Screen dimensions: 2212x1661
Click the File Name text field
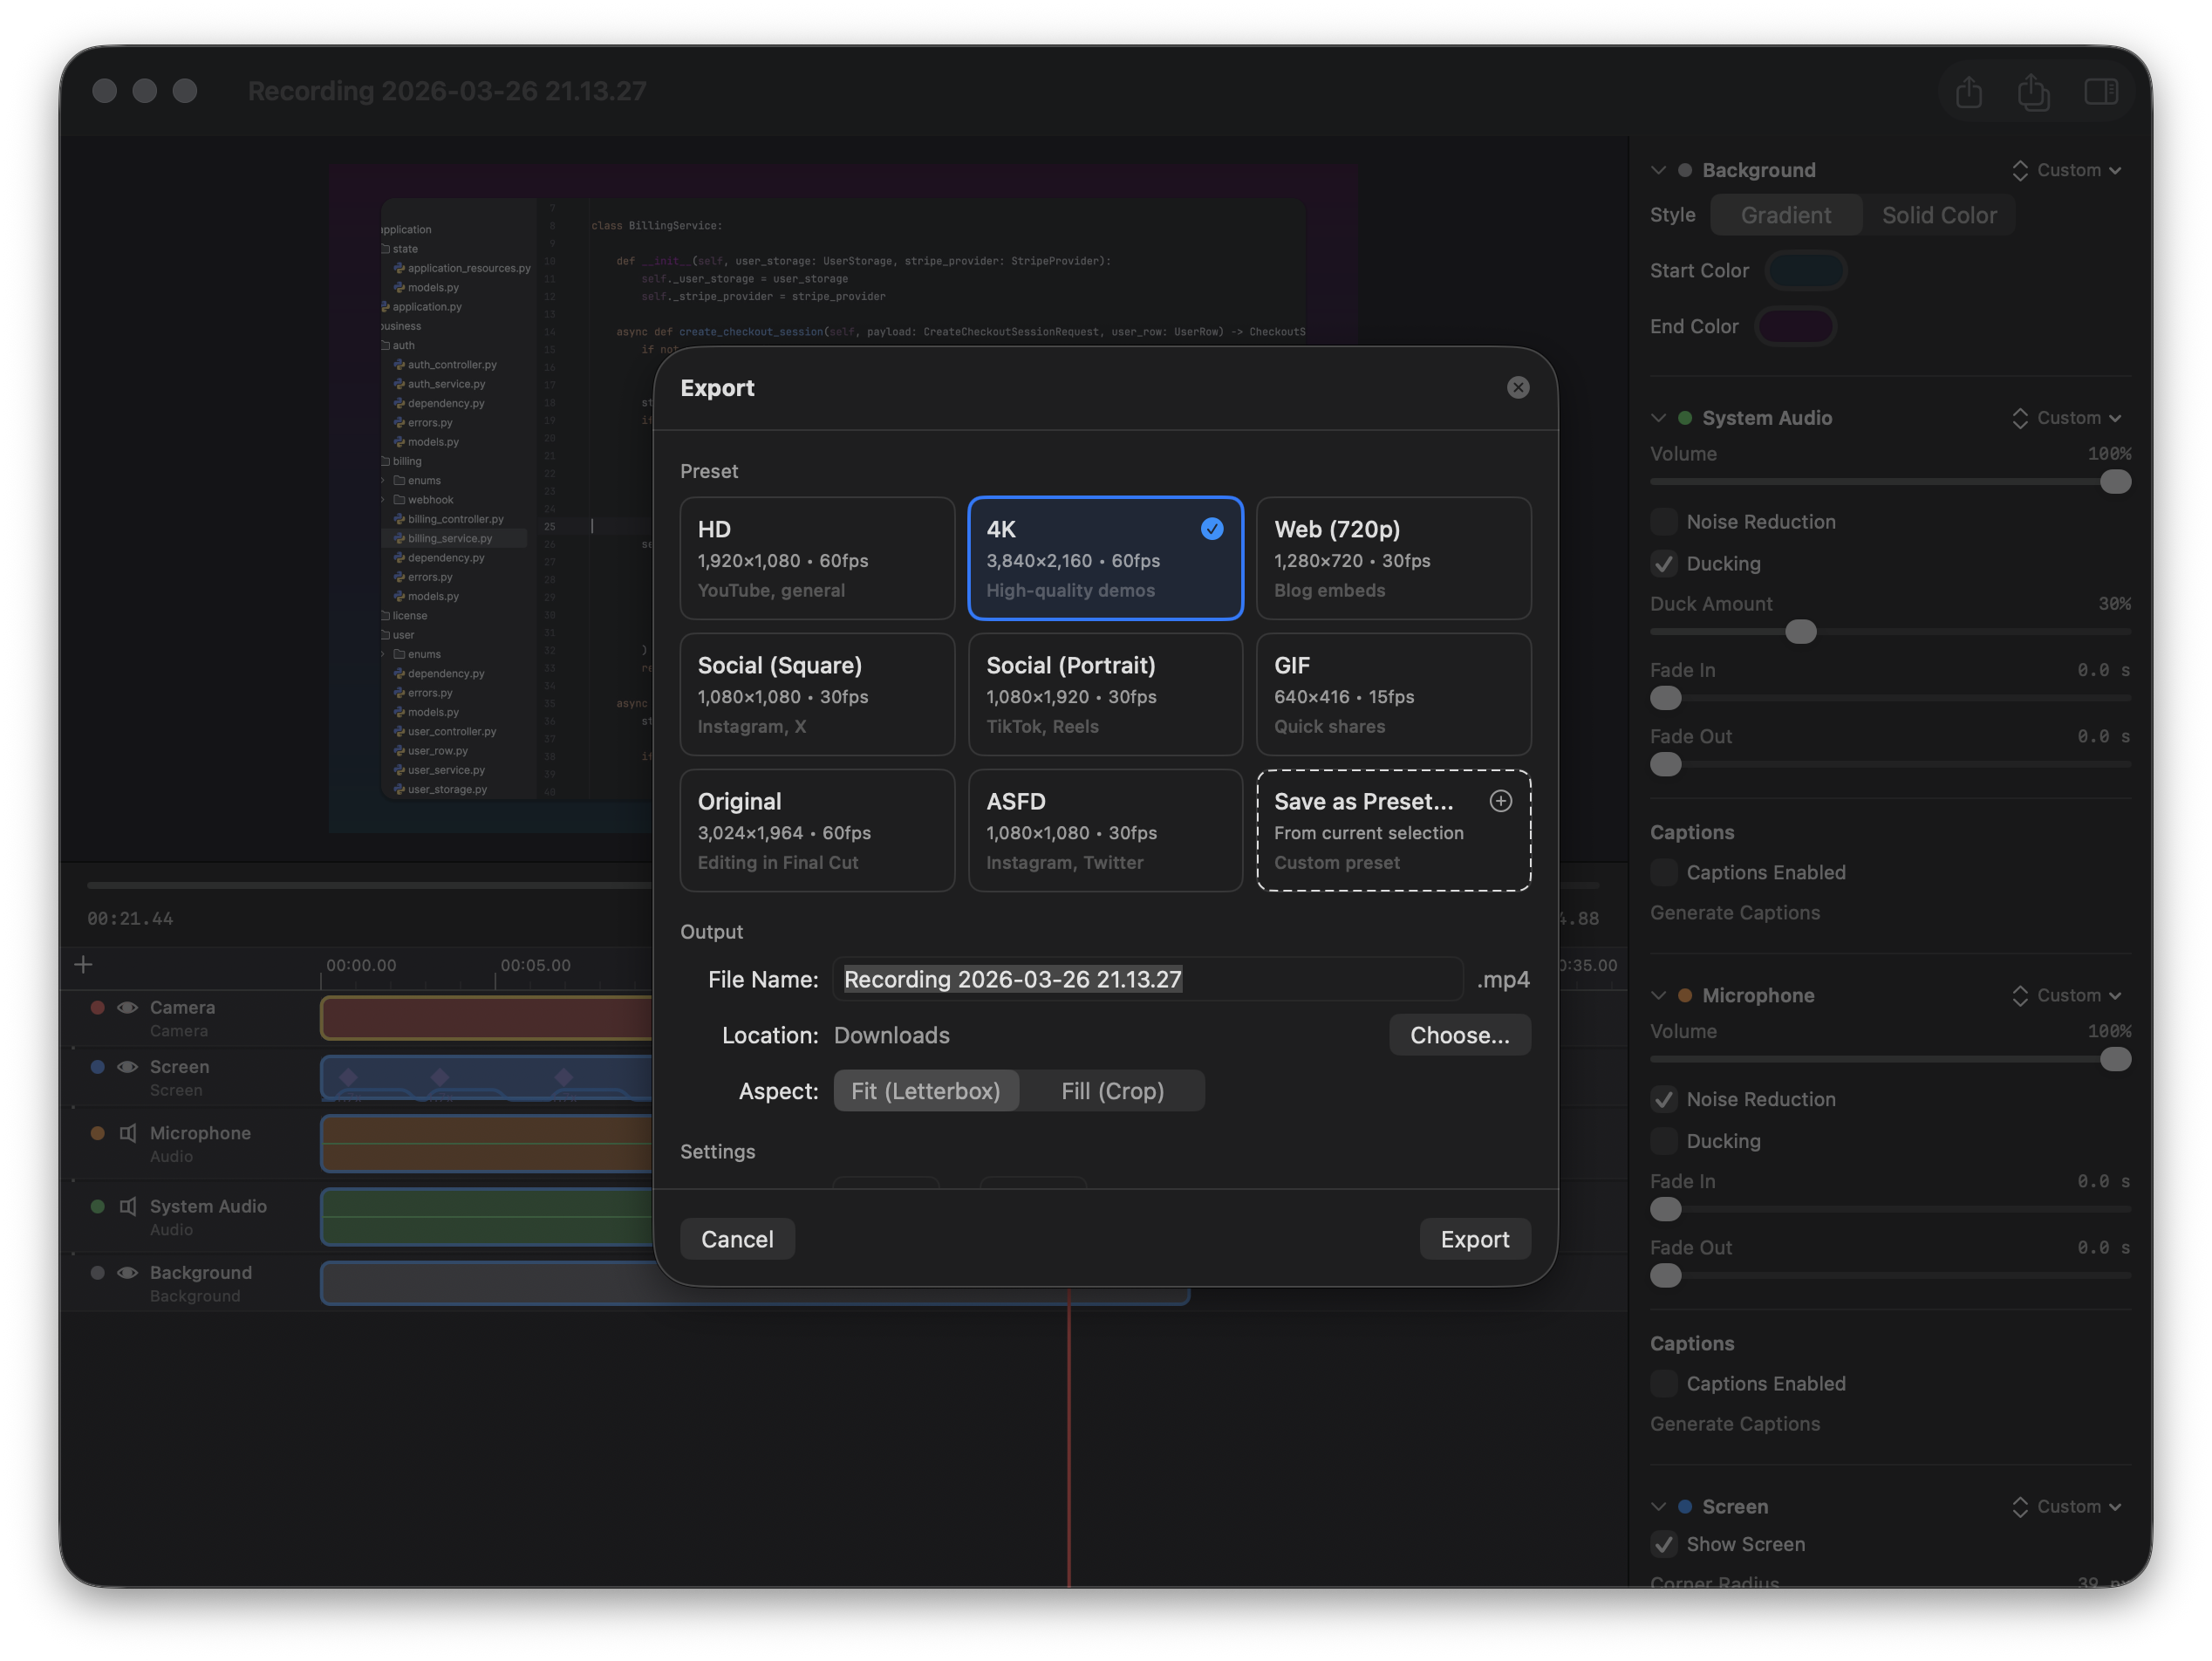1148,979
